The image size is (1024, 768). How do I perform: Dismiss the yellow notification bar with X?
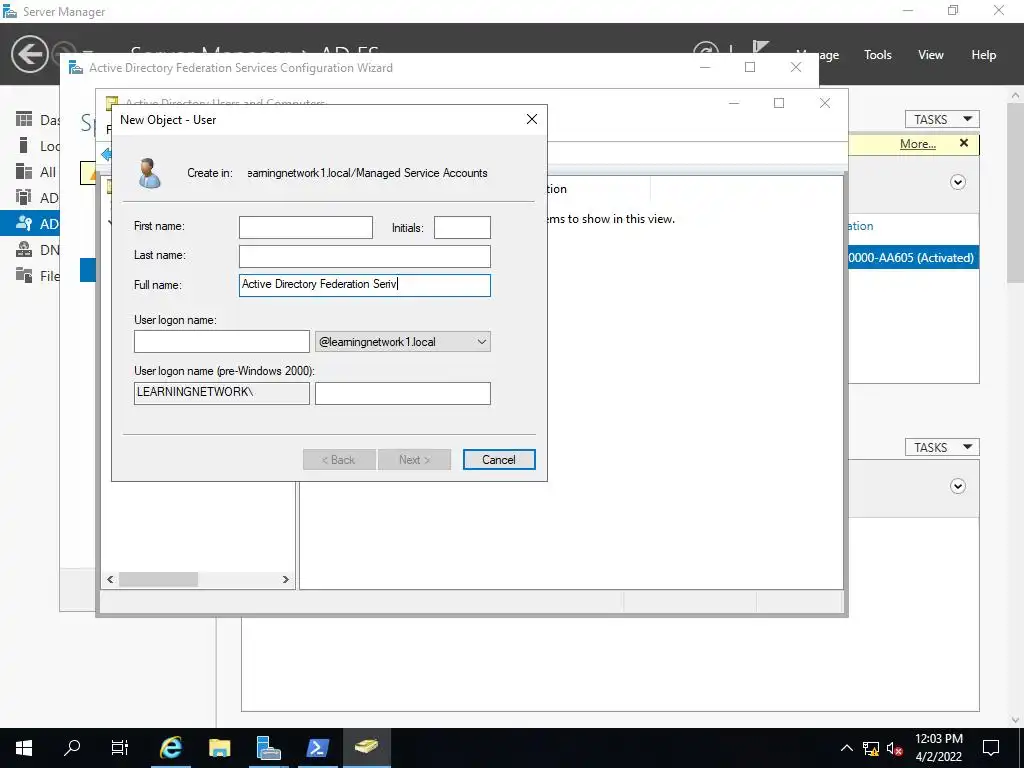tap(963, 143)
